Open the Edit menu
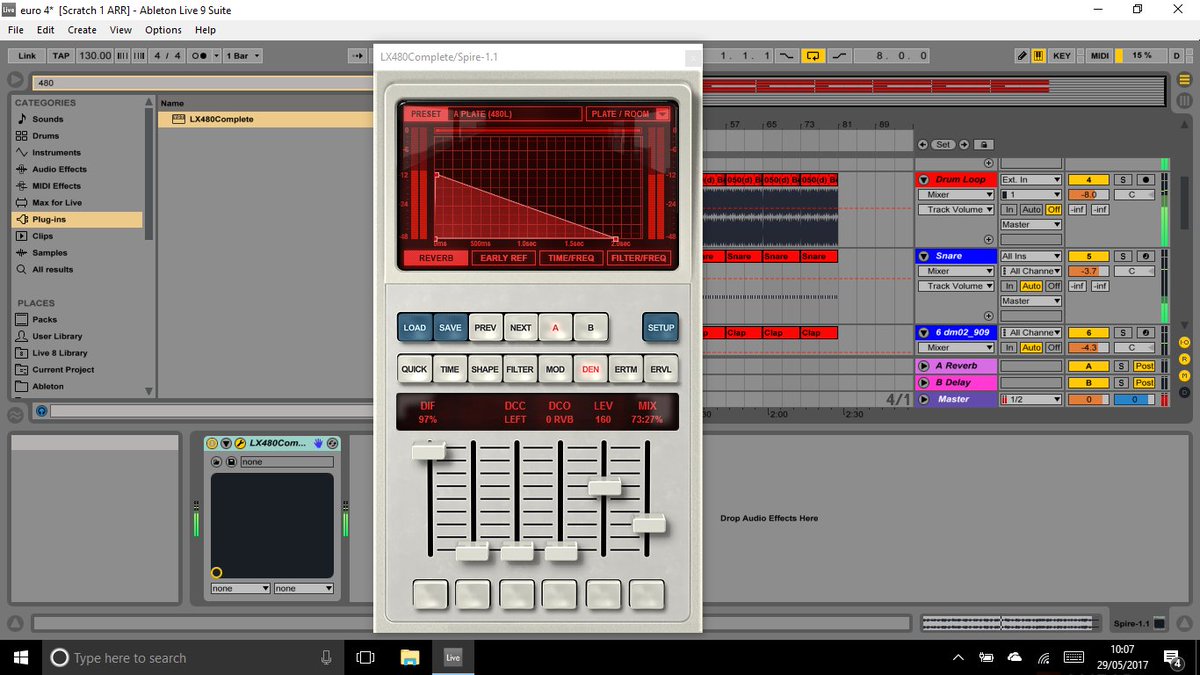1200x675 pixels. (x=46, y=30)
